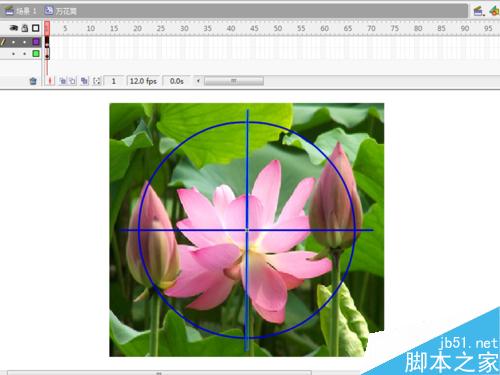Screen dimensions: 500x375
Task: Click frame 75 on the timeline ruler
Action: pyautogui.click(x=395, y=29)
